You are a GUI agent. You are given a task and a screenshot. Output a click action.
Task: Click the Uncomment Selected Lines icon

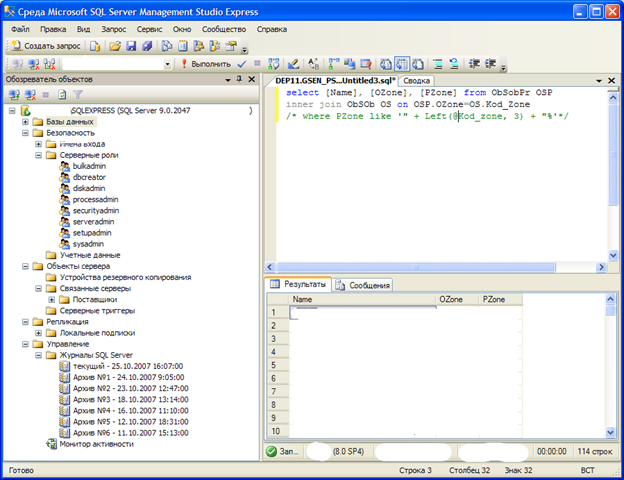coord(454,64)
